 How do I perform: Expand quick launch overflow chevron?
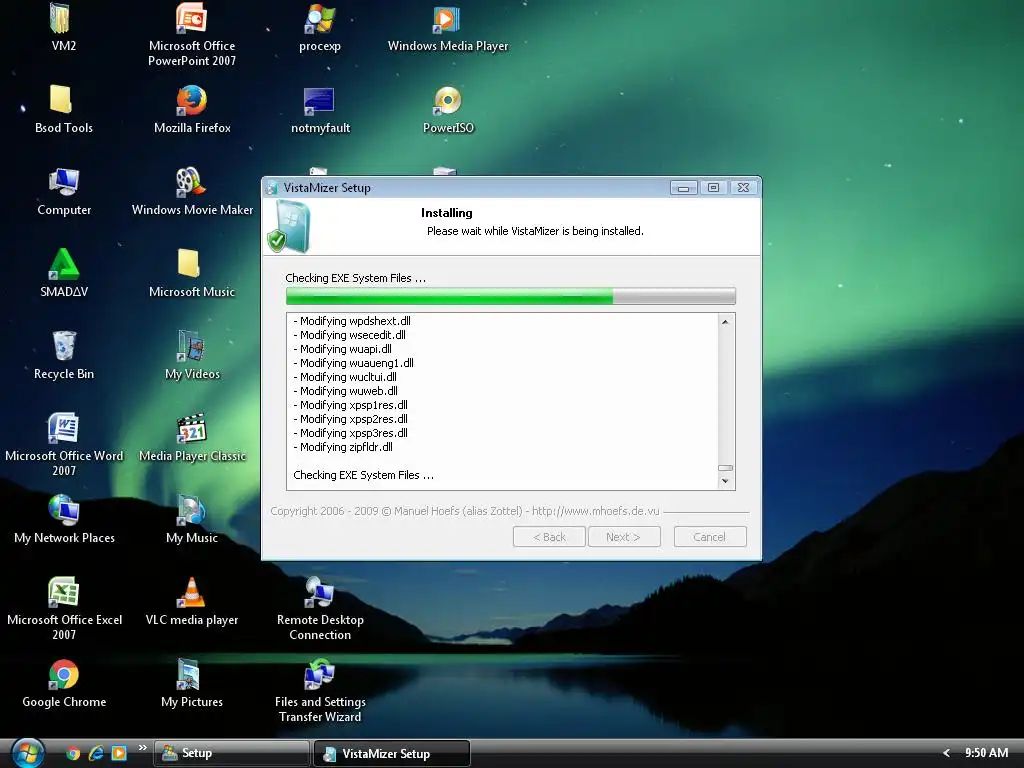(x=142, y=748)
